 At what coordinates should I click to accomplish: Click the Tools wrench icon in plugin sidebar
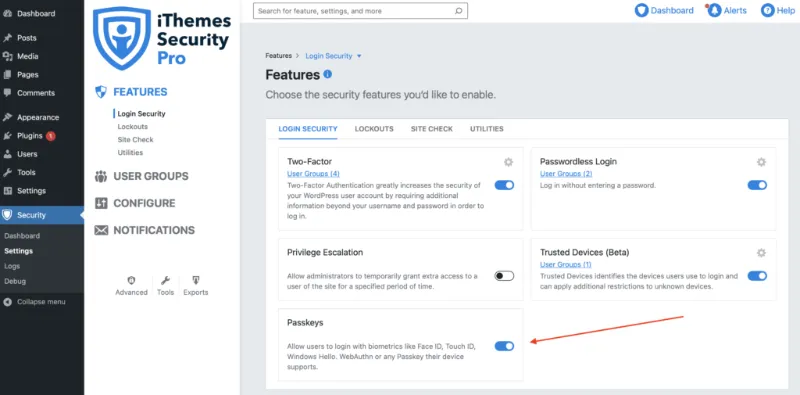click(x=165, y=280)
